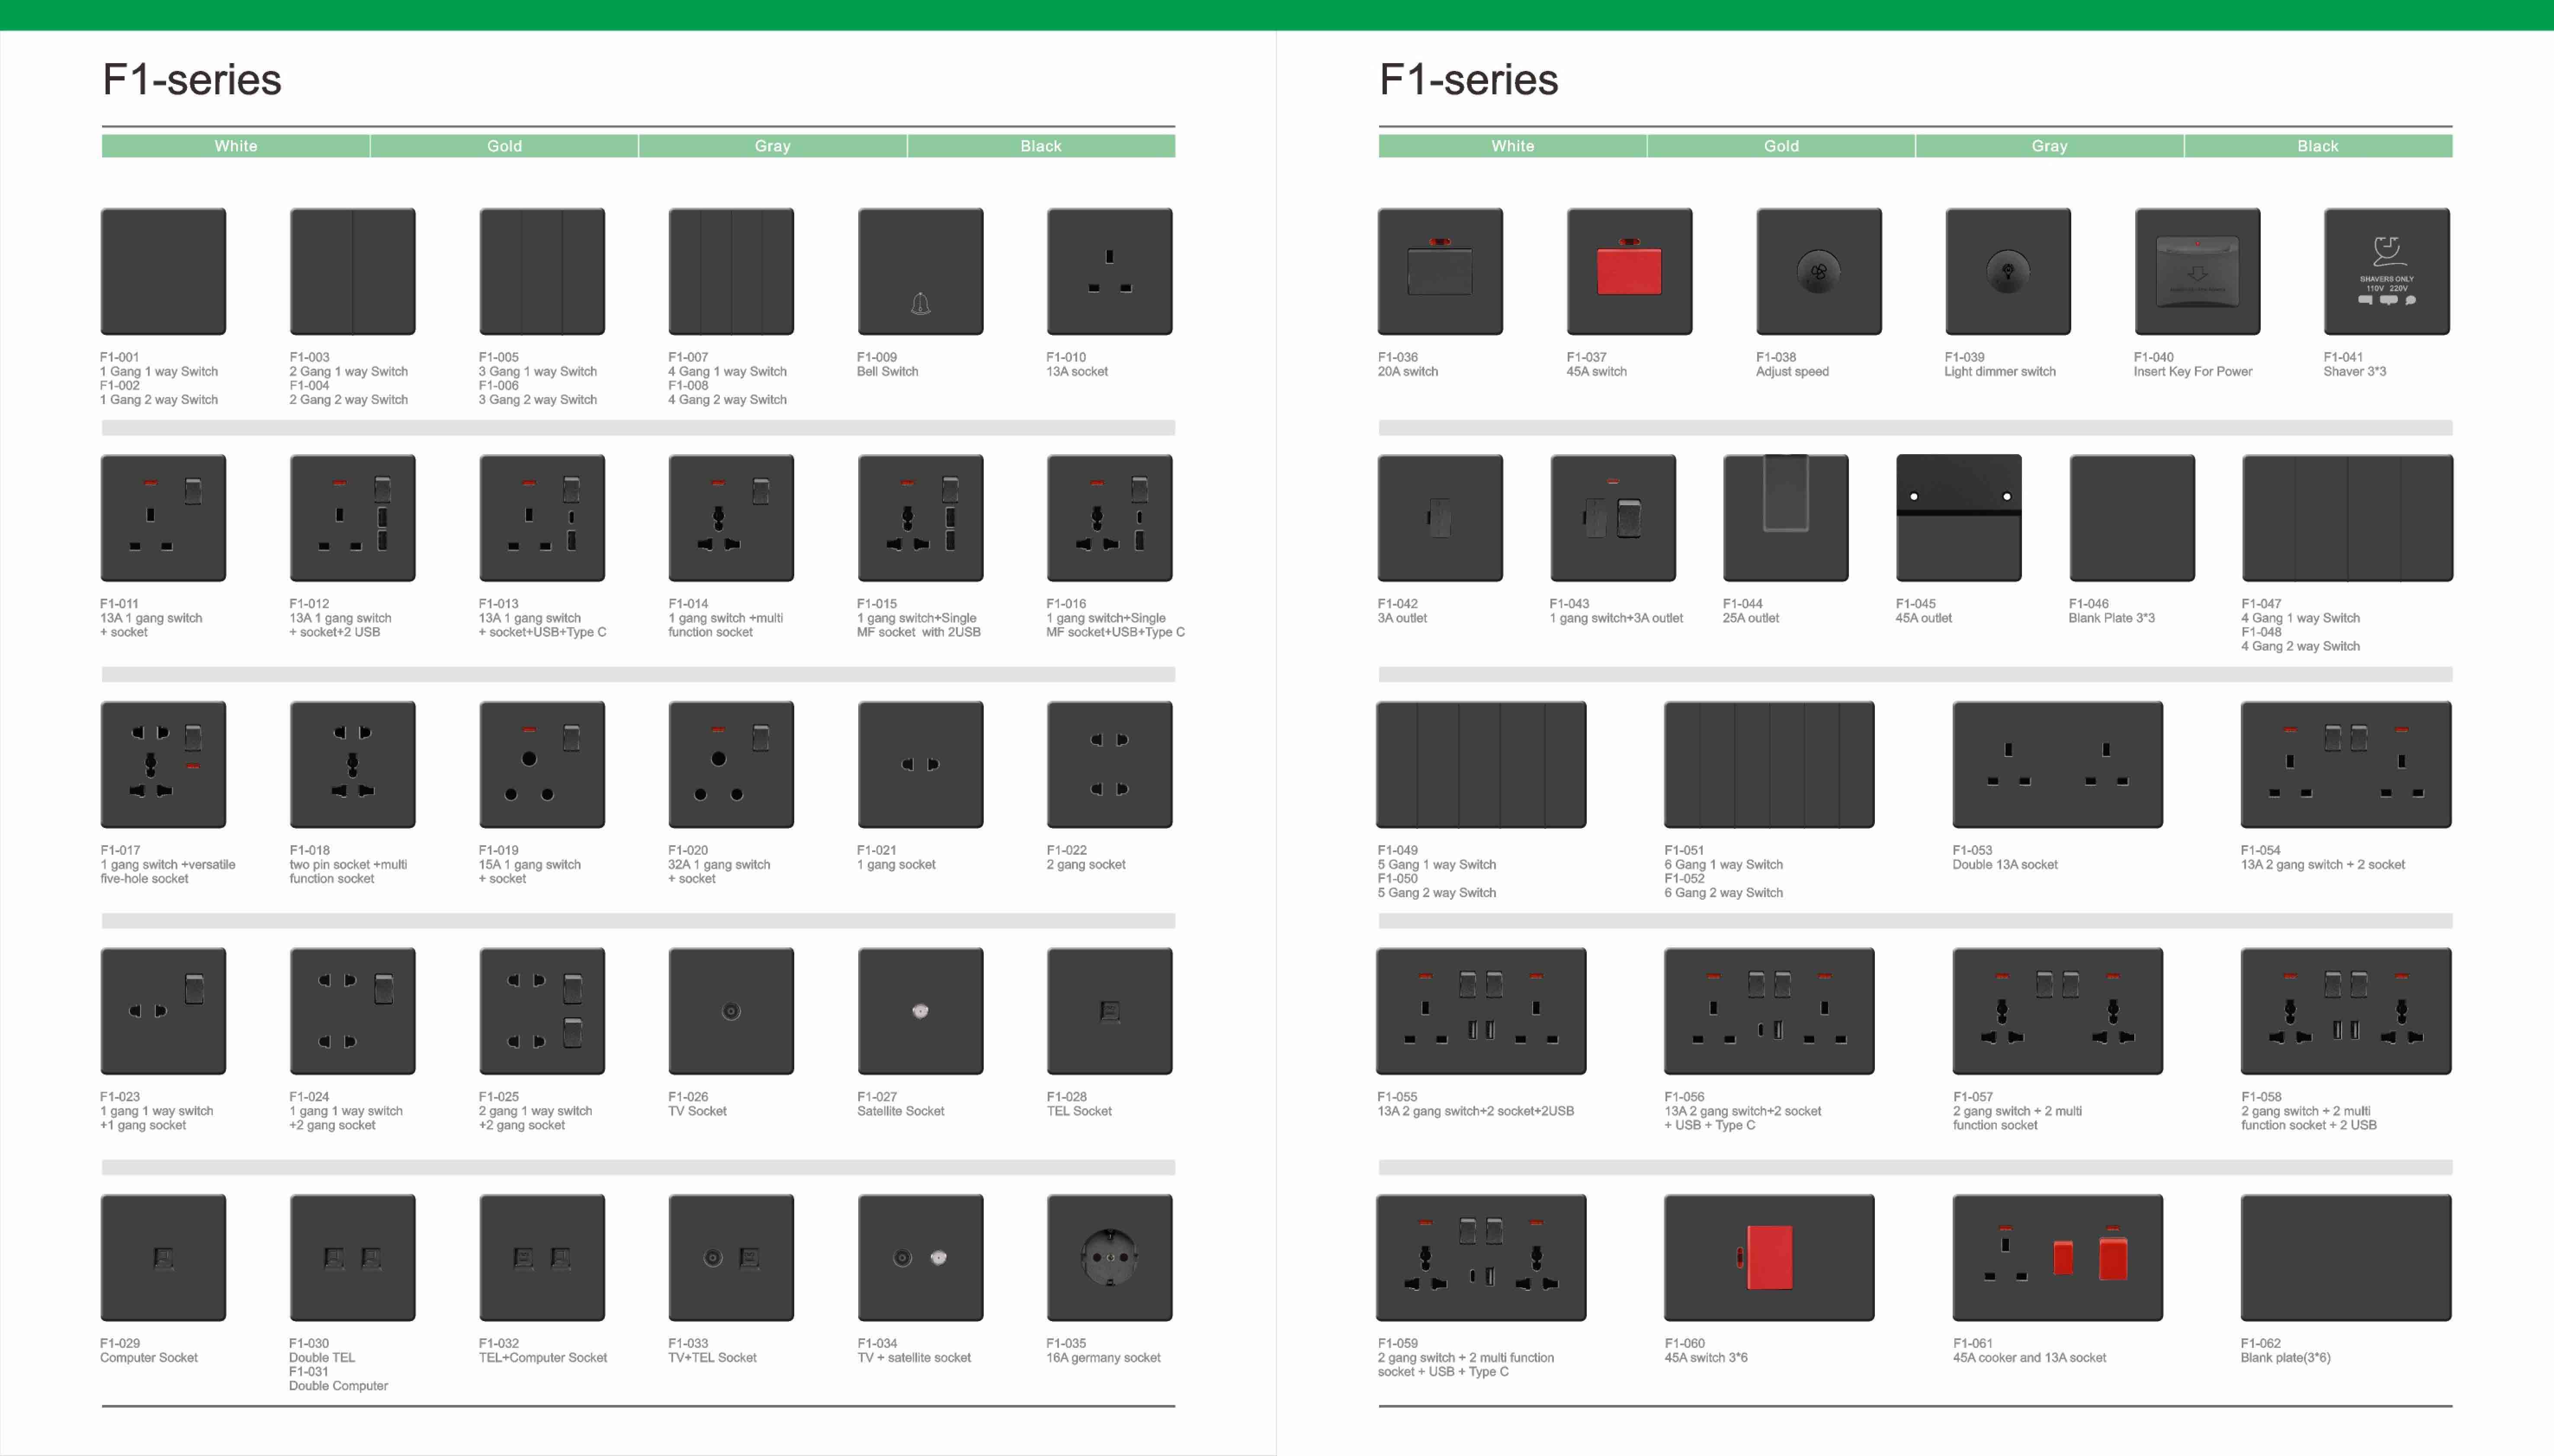Select the Gold tab on left page

[x=504, y=146]
